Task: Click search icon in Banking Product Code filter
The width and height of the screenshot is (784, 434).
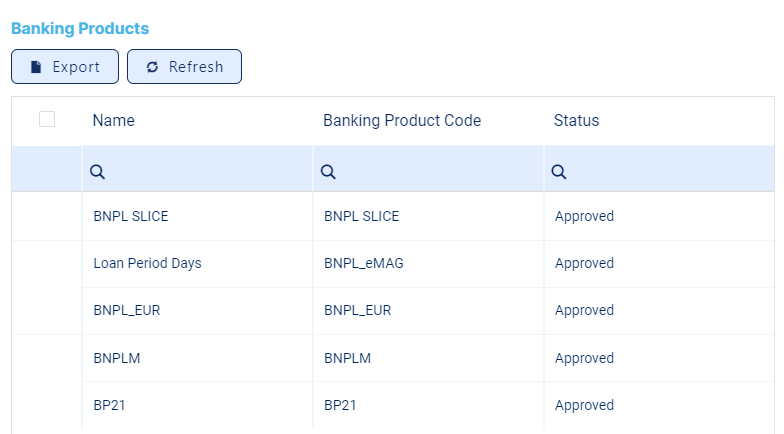Action: point(328,172)
